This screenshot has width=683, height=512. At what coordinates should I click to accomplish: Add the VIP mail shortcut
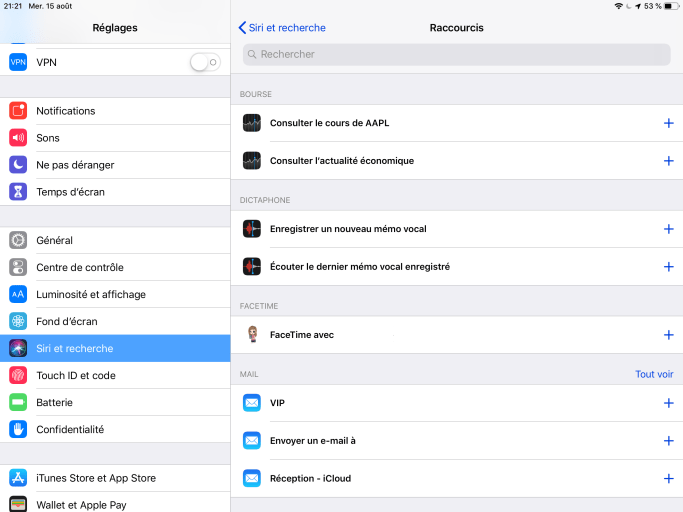tap(668, 403)
